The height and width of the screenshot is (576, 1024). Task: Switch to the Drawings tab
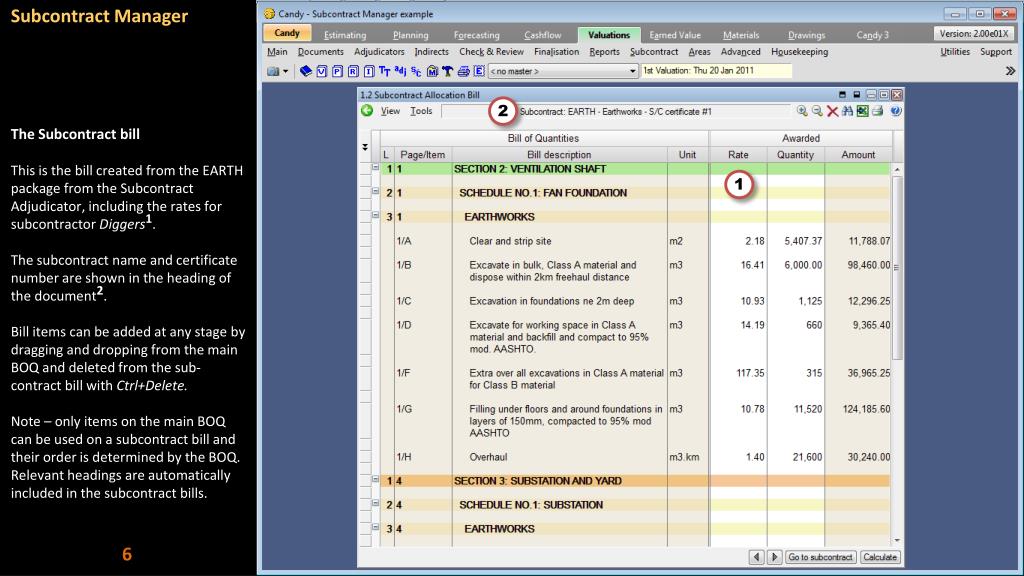pos(807,35)
